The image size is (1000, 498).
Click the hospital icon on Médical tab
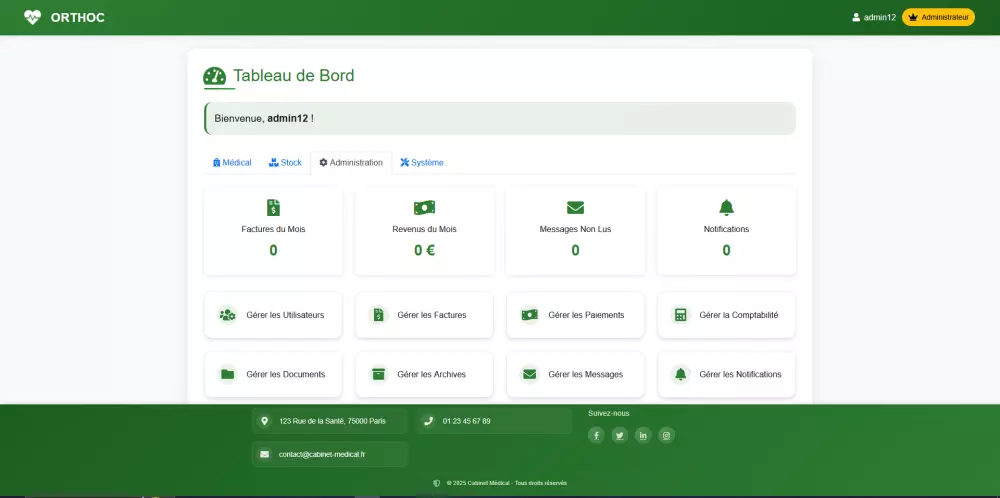pyautogui.click(x=216, y=163)
